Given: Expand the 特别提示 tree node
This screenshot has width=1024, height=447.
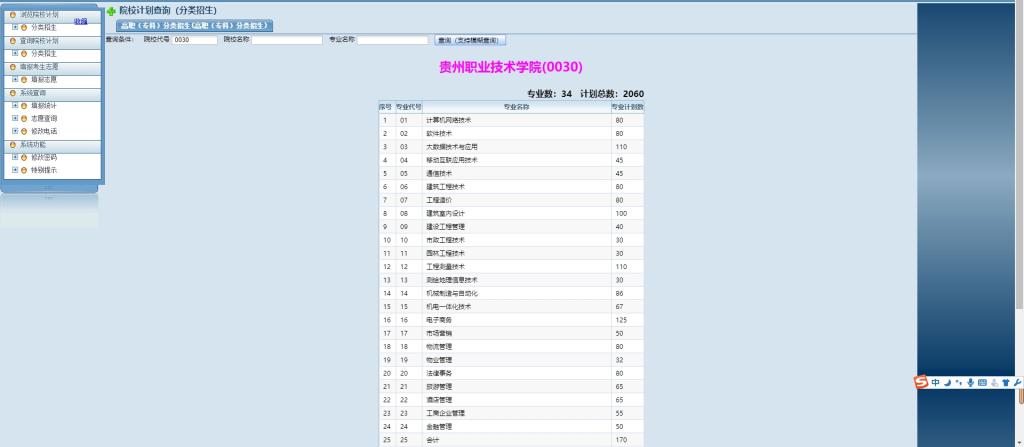Looking at the screenshot, I should click(15, 170).
